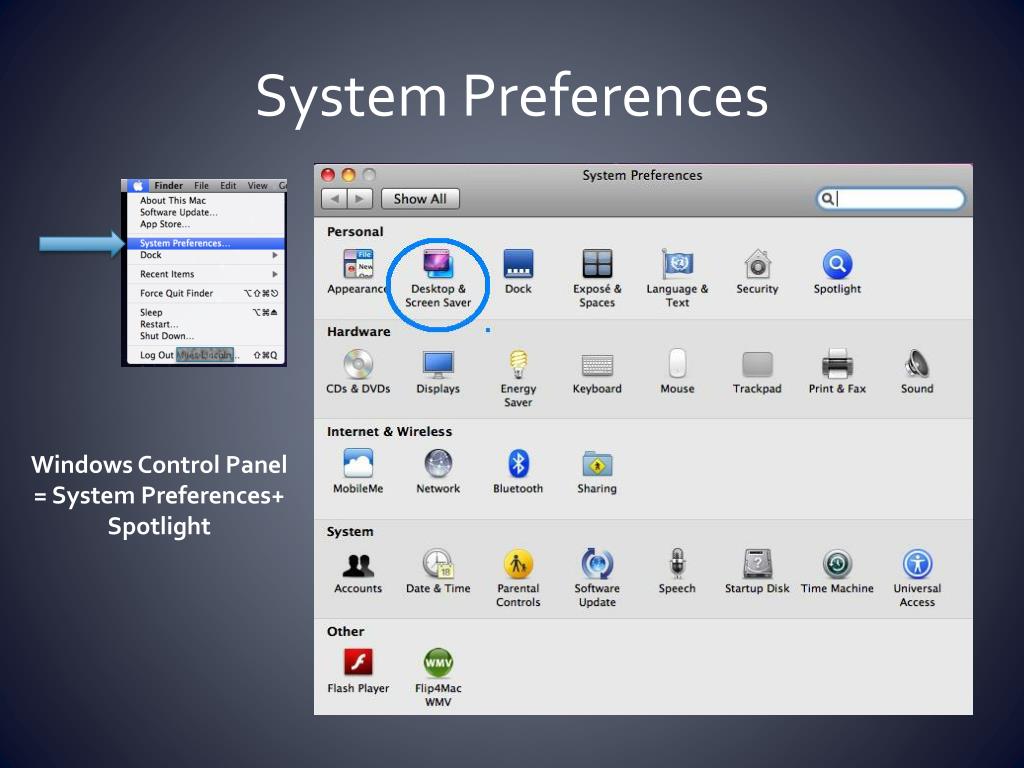Viewport: 1024px width, 768px height.
Task: Expand the Recent Items submenu
Action: 204,274
